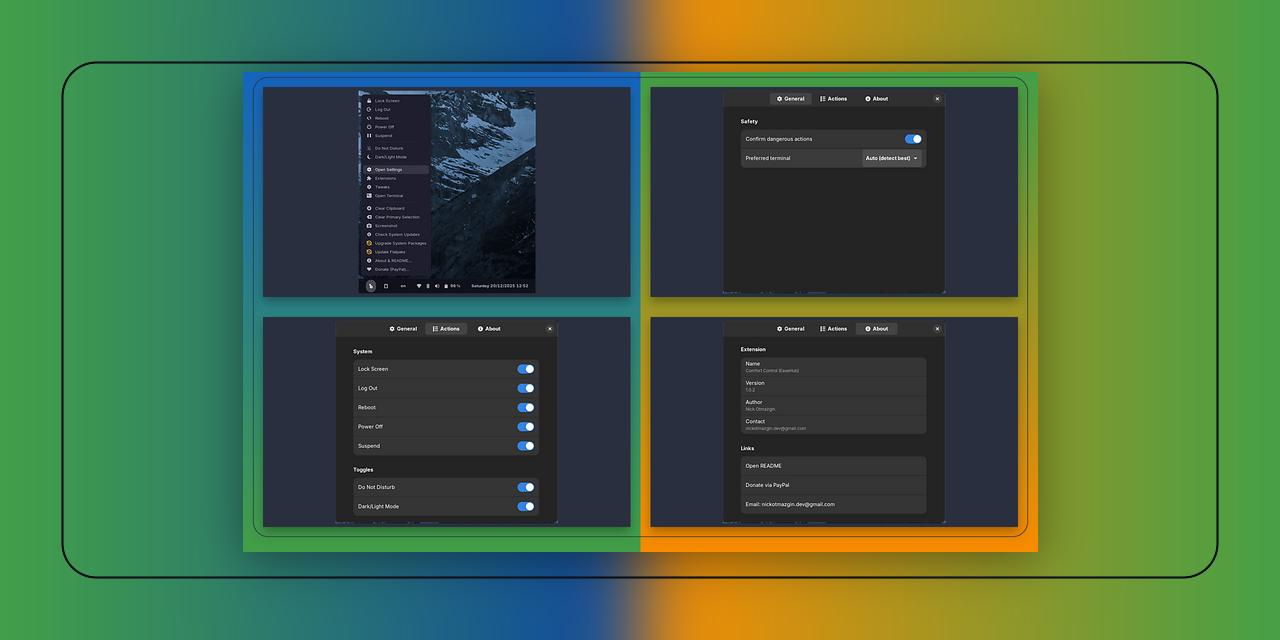Click the Extensions puzzle-piece icon

pyautogui.click(x=369, y=177)
